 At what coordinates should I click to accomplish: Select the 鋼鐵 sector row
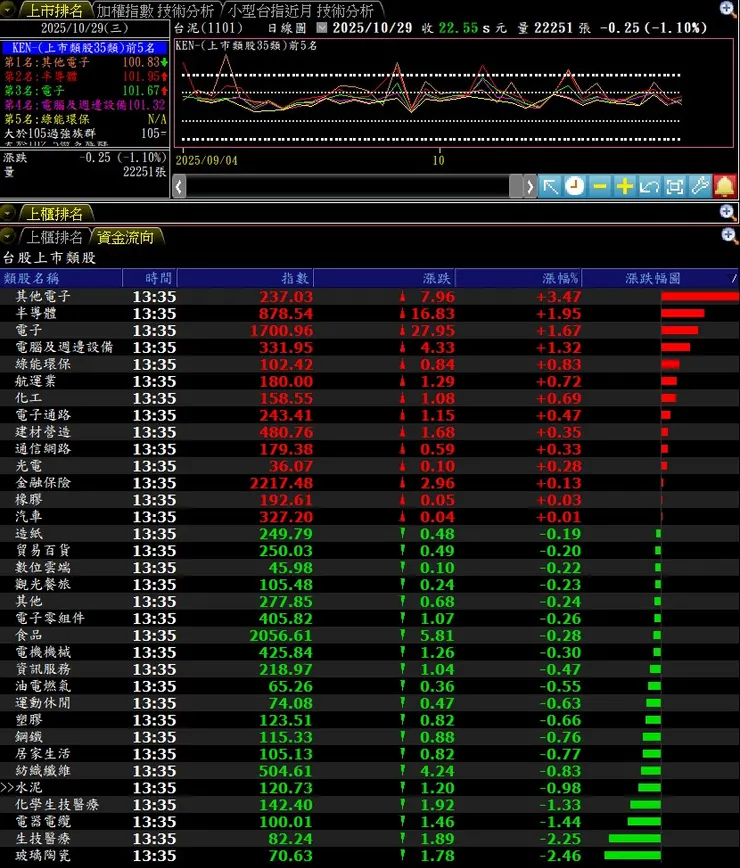pyautogui.click(x=370, y=737)
